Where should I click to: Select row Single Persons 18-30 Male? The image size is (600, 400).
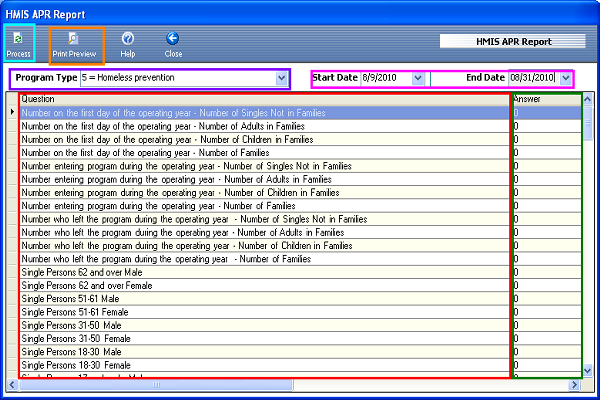[x=264, y=351]
